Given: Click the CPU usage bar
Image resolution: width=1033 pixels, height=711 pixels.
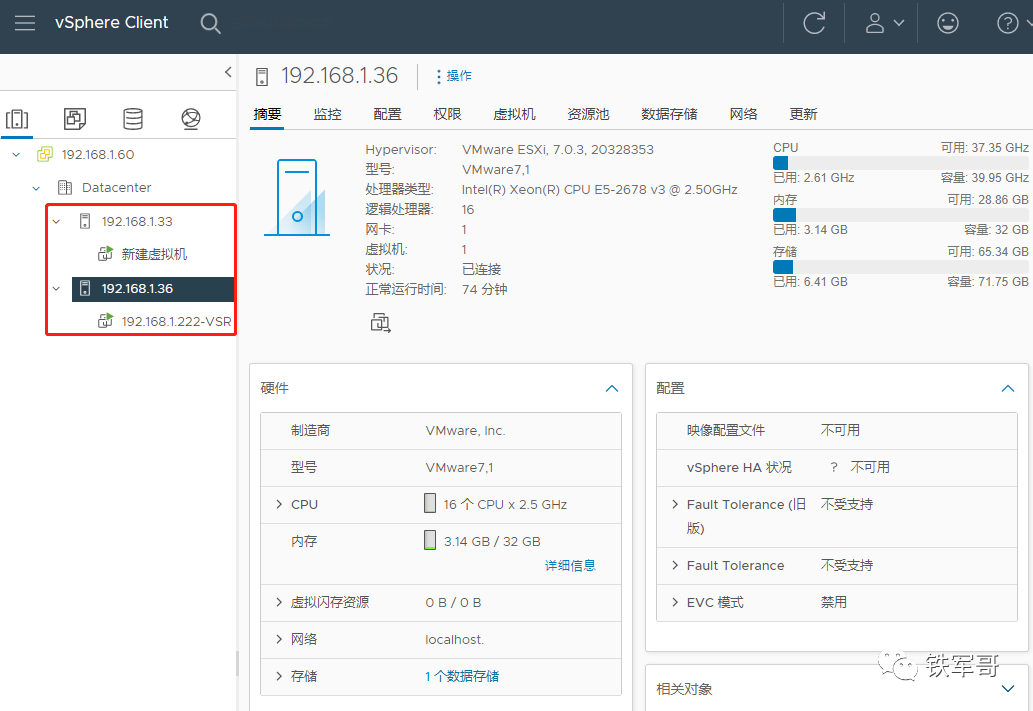Looking at the screenshot, I should [x=901, y=163].
